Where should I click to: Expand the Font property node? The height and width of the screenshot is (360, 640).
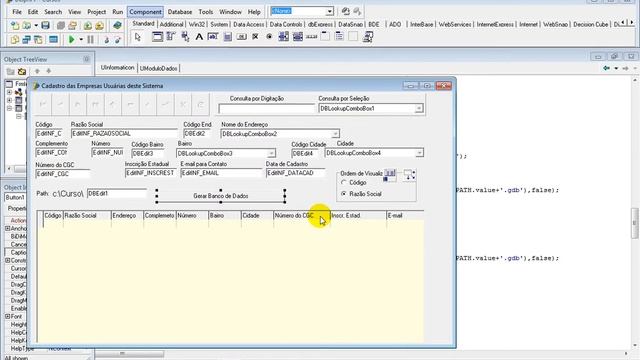(x=7, y=317)
